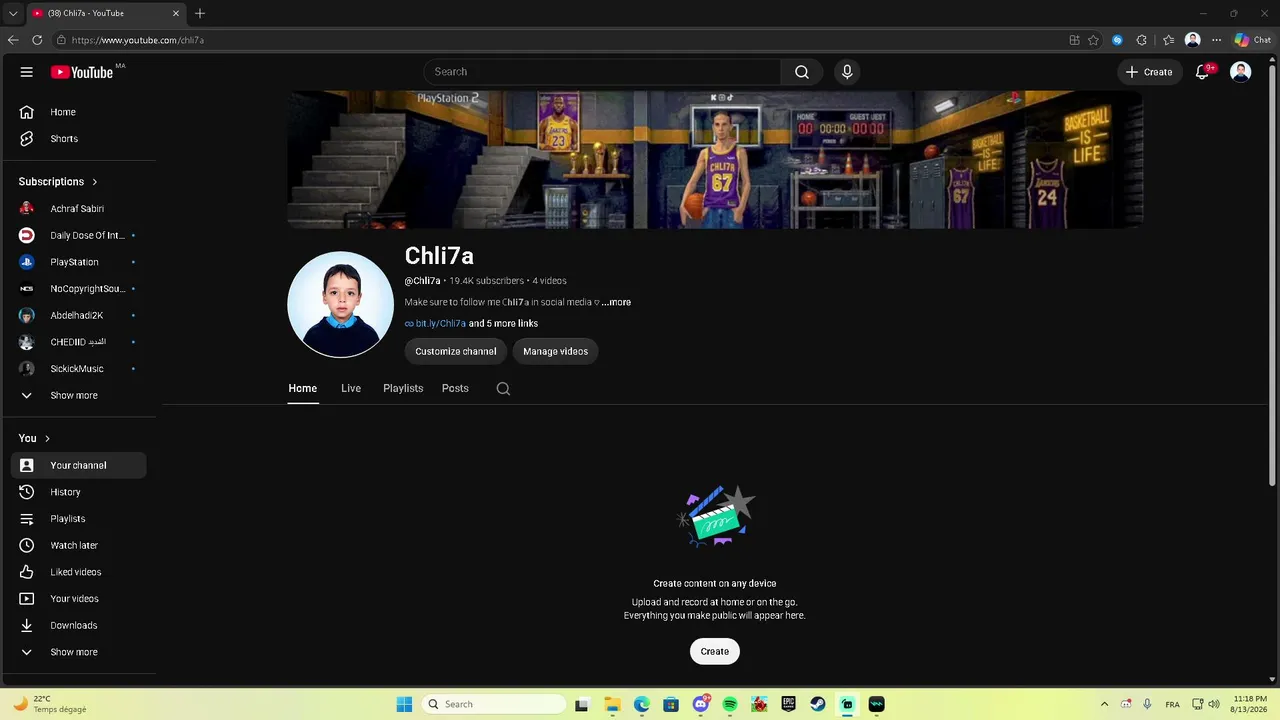Open the taskbar volume control

click(1214, 704)
